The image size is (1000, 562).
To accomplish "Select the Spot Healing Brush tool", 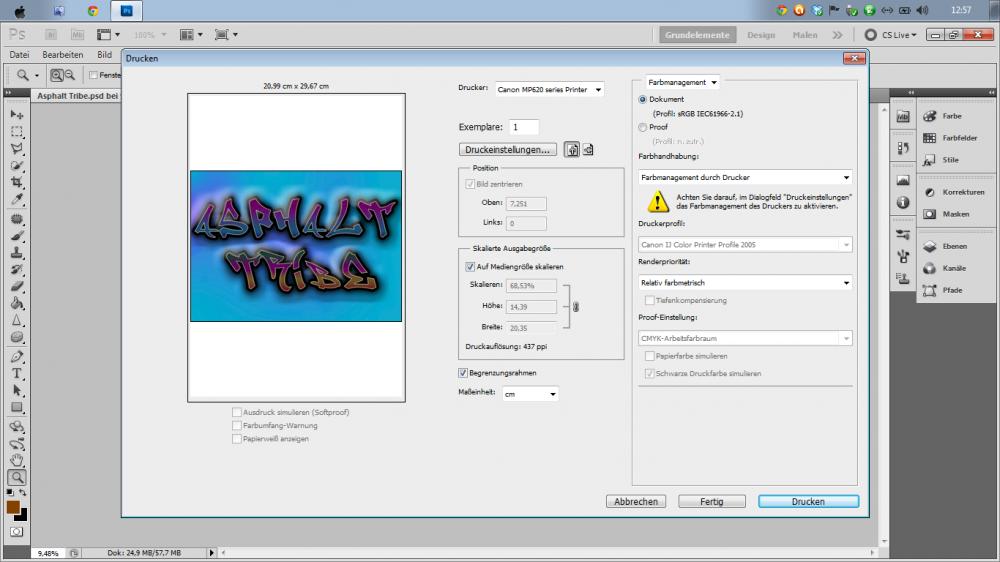I will 17,219.
